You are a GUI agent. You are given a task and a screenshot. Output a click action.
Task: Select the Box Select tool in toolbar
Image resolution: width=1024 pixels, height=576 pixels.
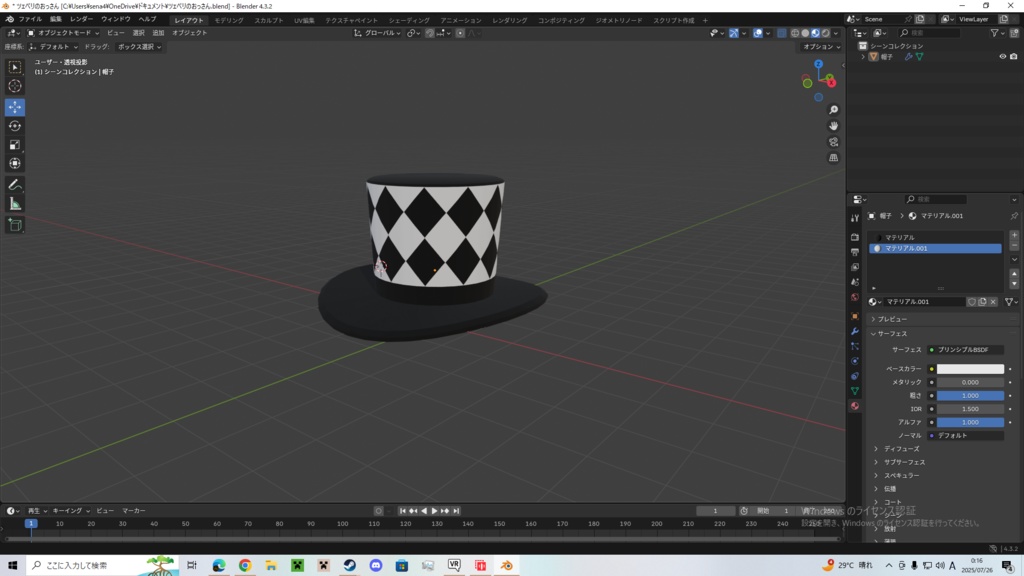[x=14, y=67]
